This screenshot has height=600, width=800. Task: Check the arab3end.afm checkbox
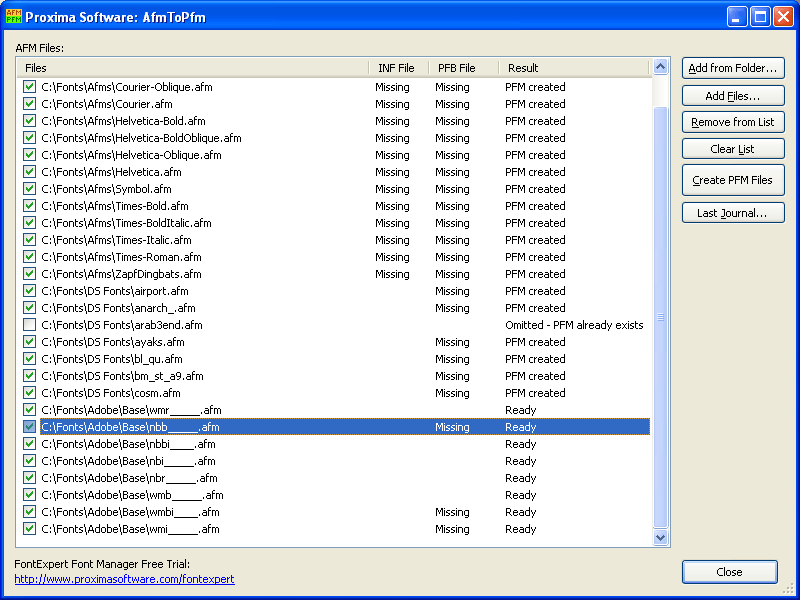[30, 325]
